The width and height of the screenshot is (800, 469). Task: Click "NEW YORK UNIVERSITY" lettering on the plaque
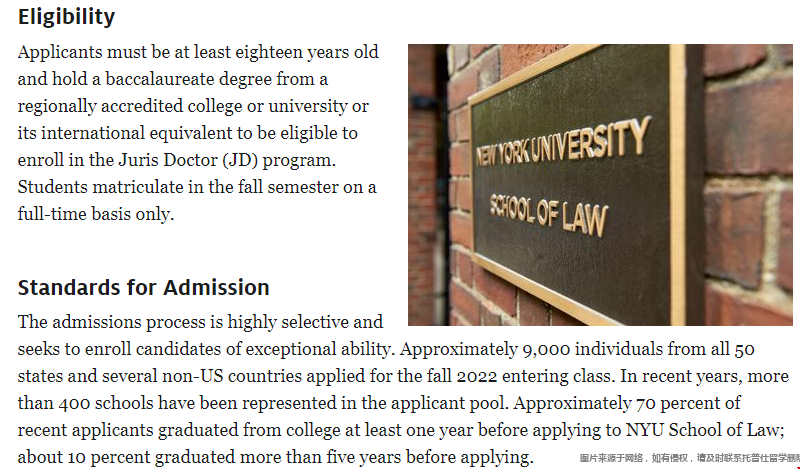[x=563, y=142]
